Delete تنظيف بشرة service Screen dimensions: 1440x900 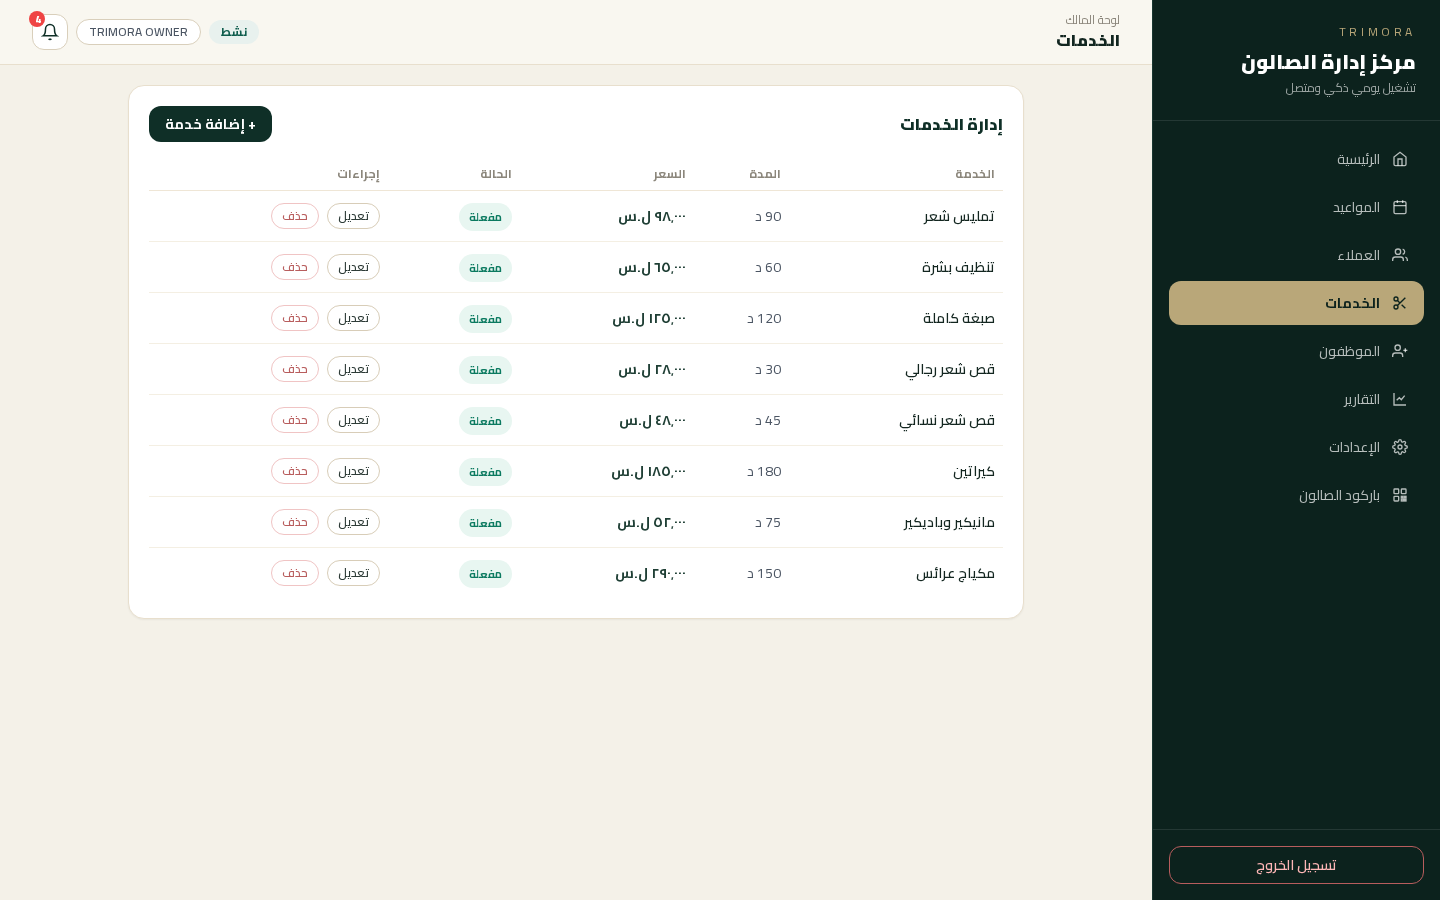295,267
